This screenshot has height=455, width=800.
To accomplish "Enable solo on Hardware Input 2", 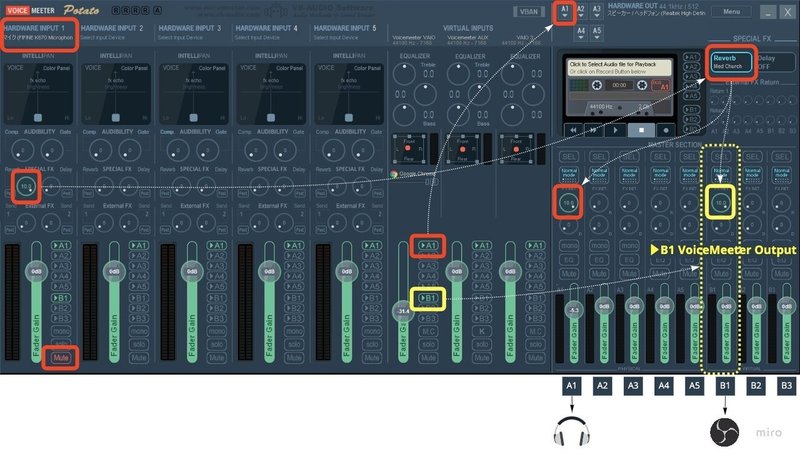I will pos(139,344).
